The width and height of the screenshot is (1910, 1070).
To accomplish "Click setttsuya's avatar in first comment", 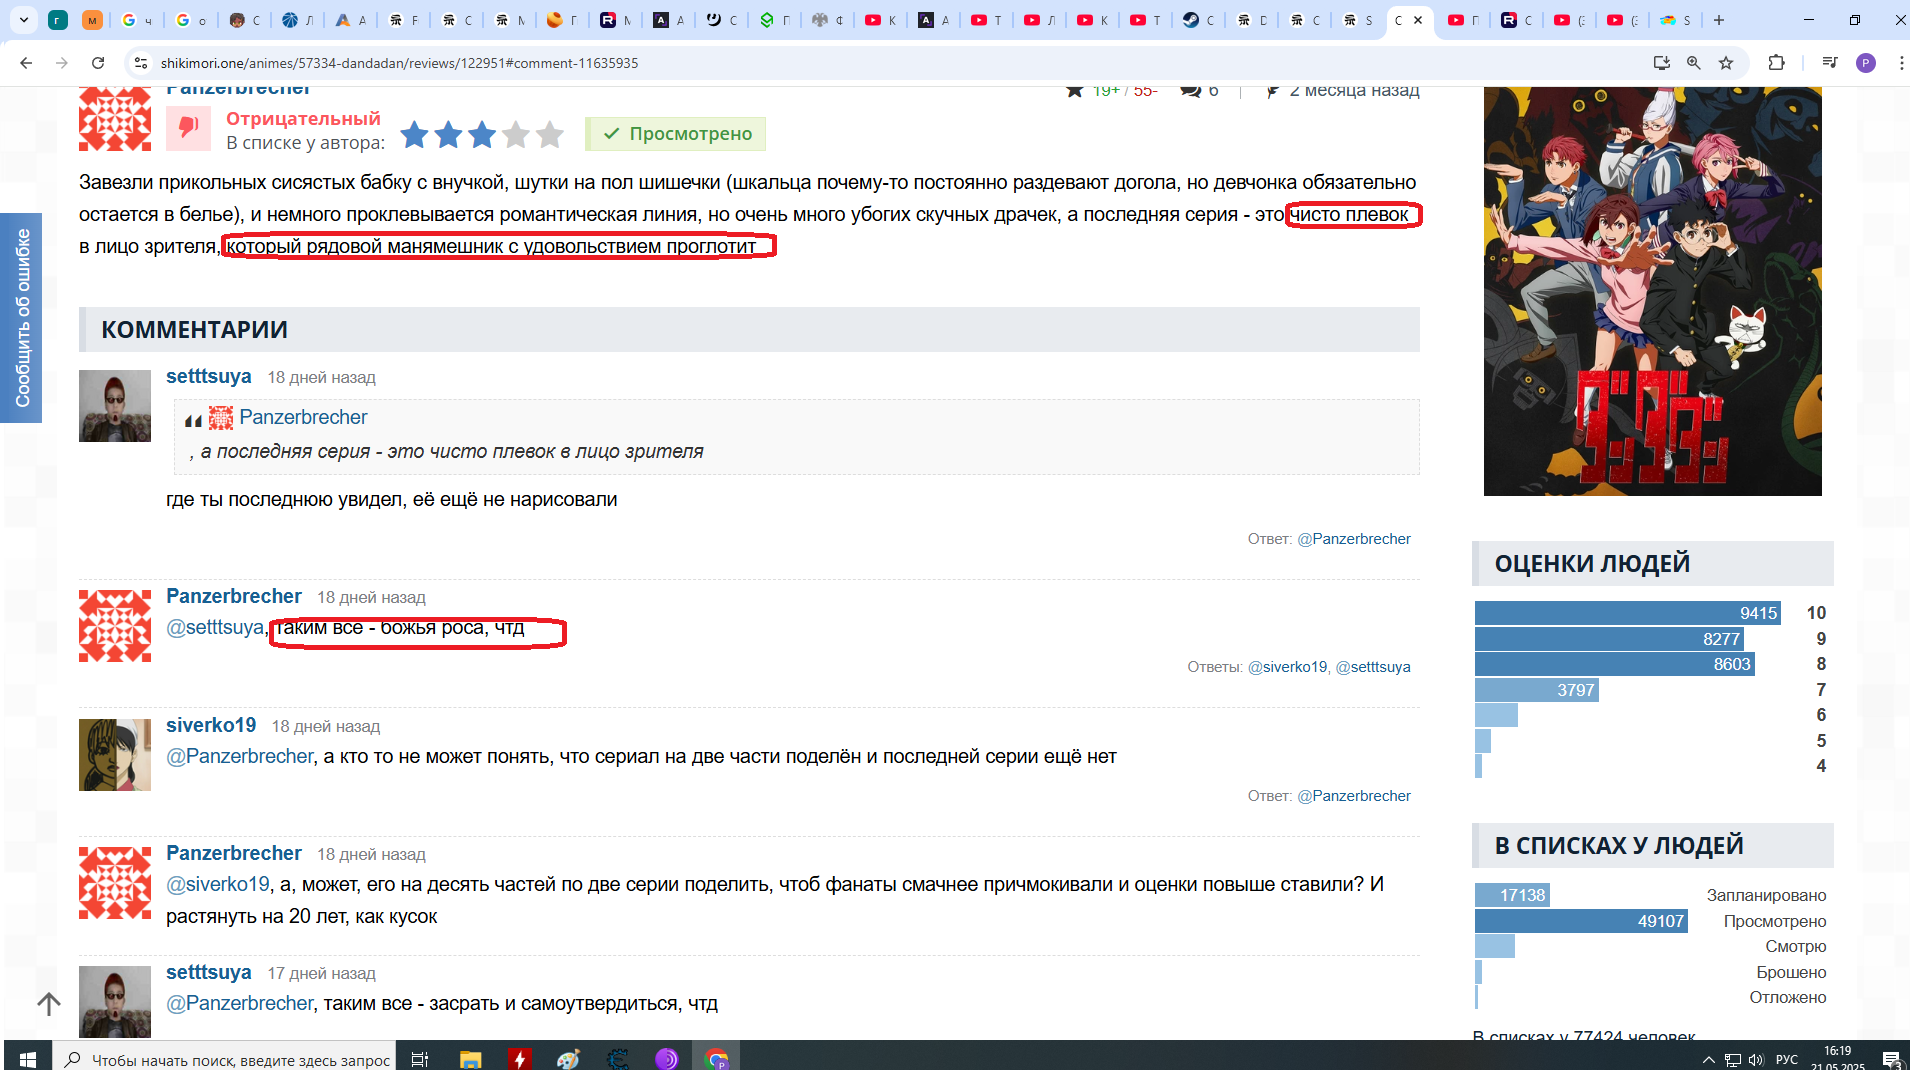I will (x=115, y=406).
